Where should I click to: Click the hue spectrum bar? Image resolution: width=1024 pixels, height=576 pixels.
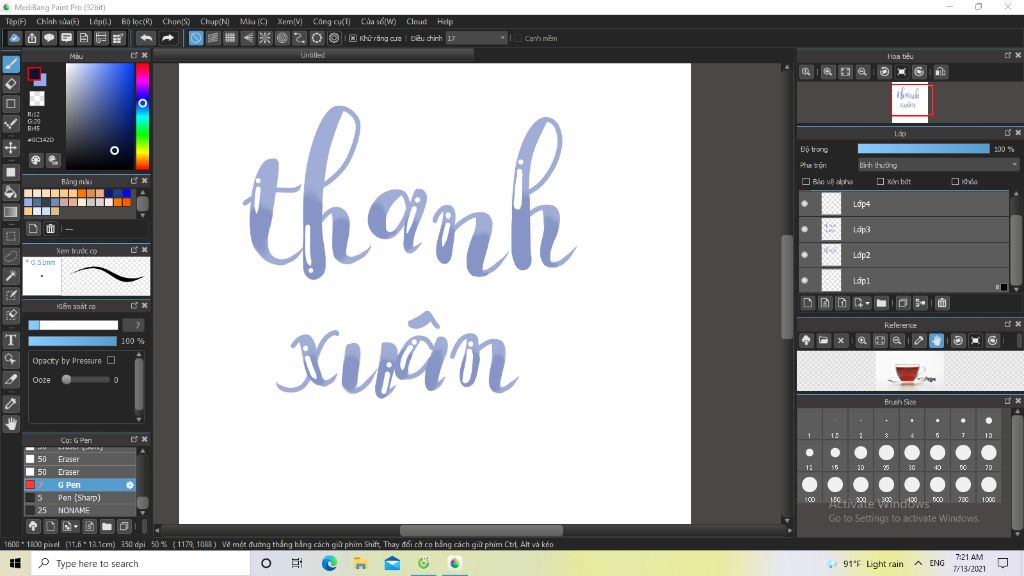click(x=142, y=116)
